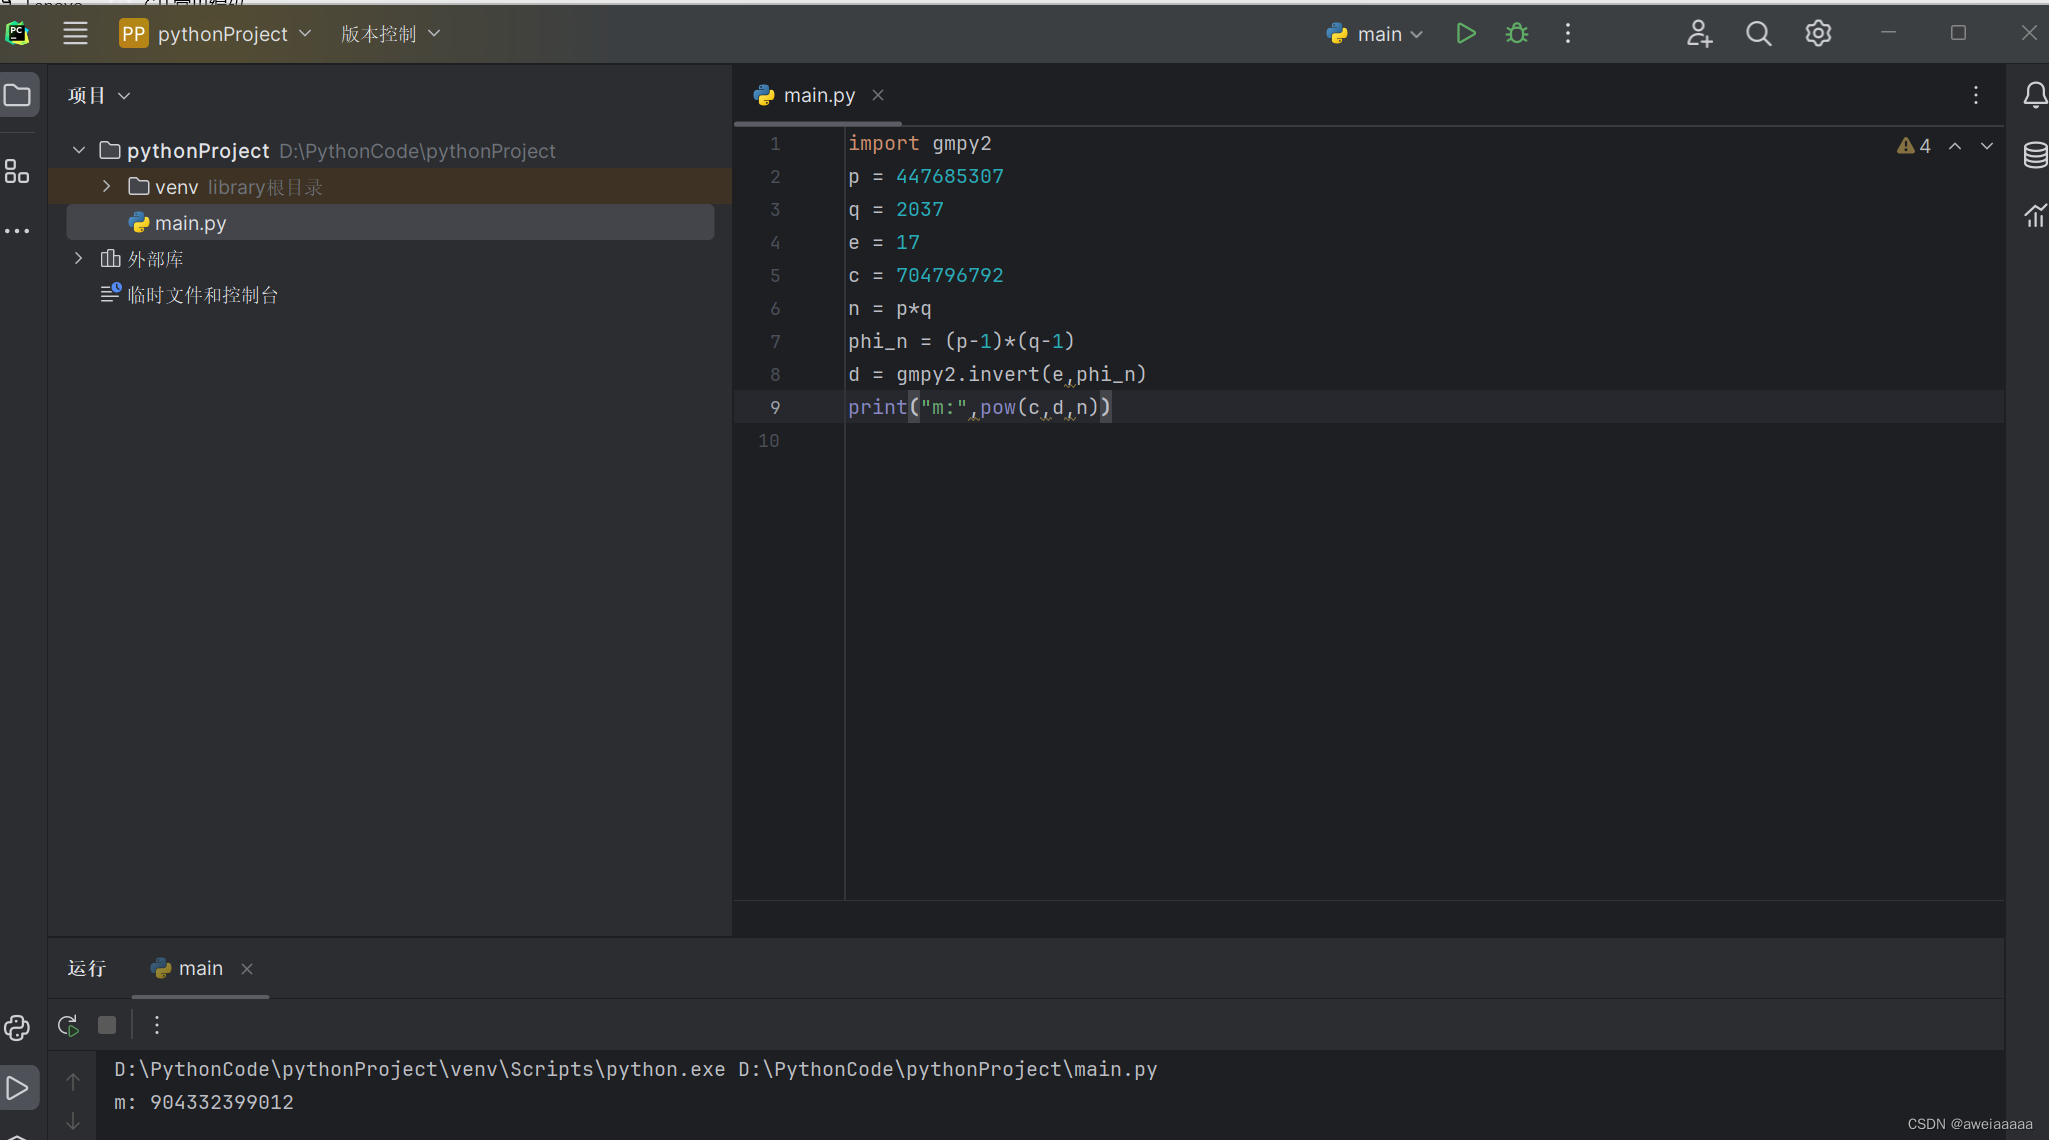Open the SciView chart tool window
The height and width of the screenshot is (1140, 2049).
pos(2035,215)
